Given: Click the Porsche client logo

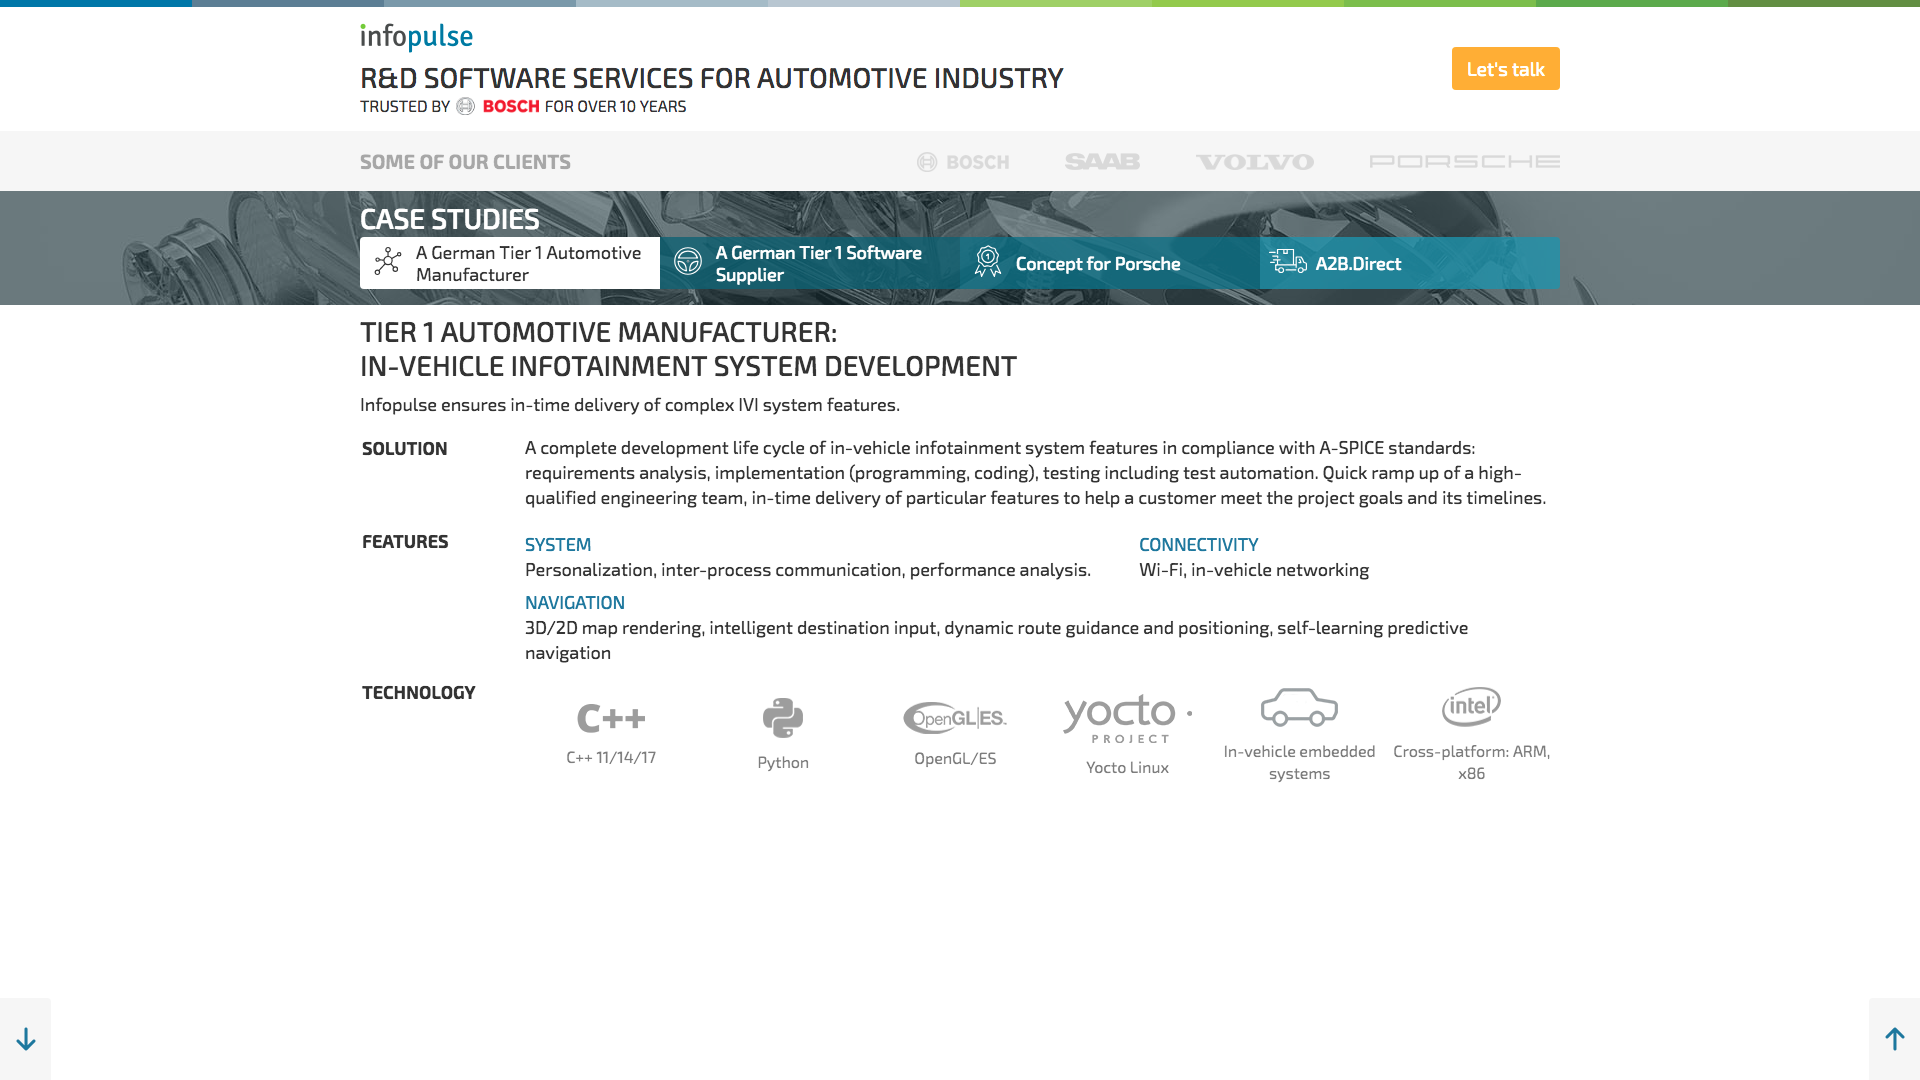Looking at the screenshot, I should (x=1464, y=161).
